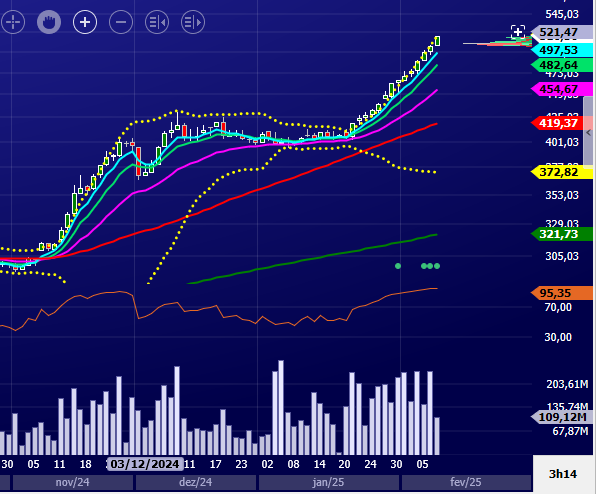596x494 pixels.
Task: Click the latest candle at chart top
Action: tap(438, 41)
